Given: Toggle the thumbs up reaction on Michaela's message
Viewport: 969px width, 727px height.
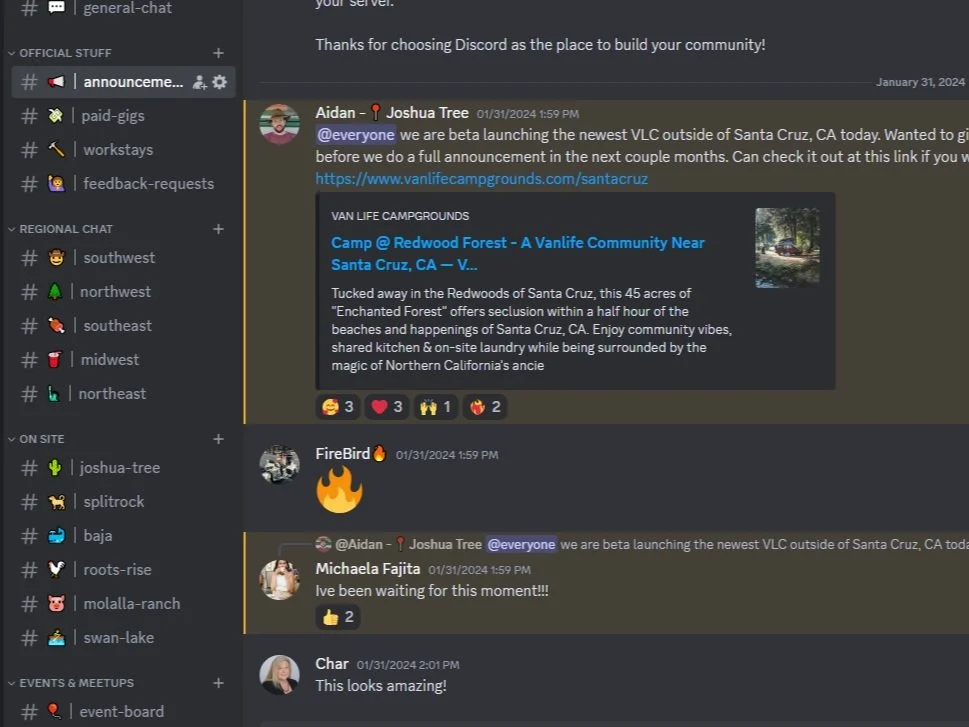Looking at the screenshot, I should tap(338, 616).
